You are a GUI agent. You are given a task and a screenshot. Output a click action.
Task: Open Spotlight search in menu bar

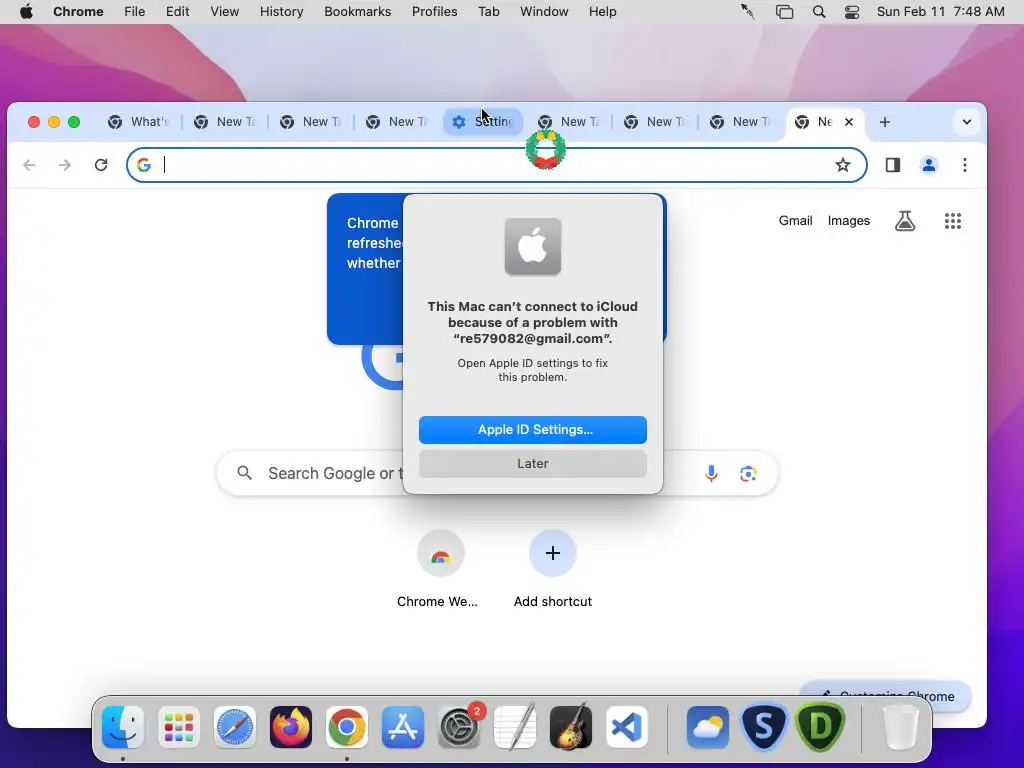point(818,12)
